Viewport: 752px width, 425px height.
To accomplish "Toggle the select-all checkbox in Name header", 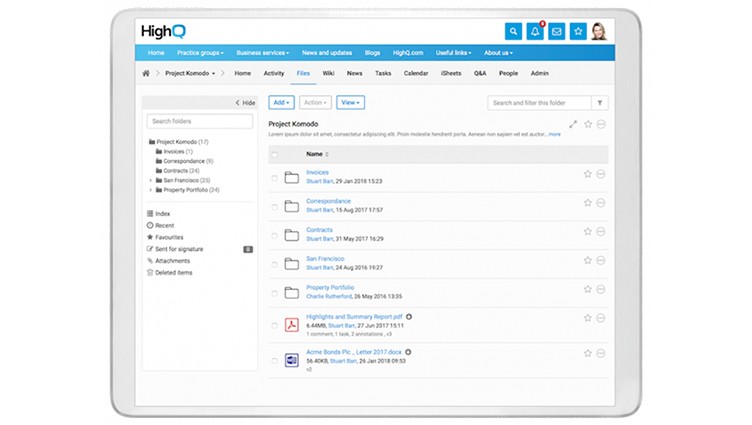I will pos(274,154).
